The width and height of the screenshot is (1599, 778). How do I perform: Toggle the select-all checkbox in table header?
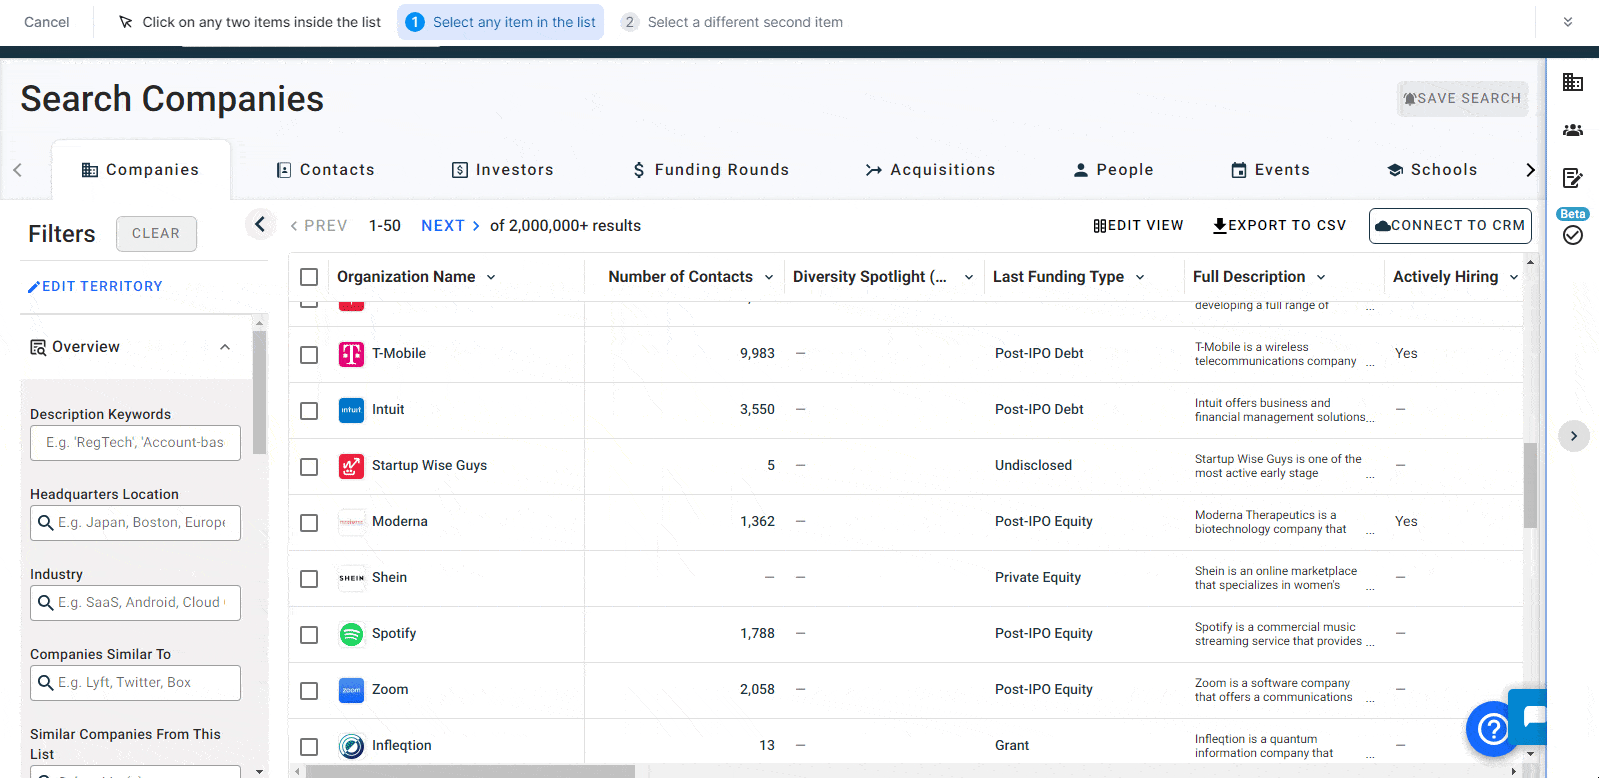tap(309, 277)
